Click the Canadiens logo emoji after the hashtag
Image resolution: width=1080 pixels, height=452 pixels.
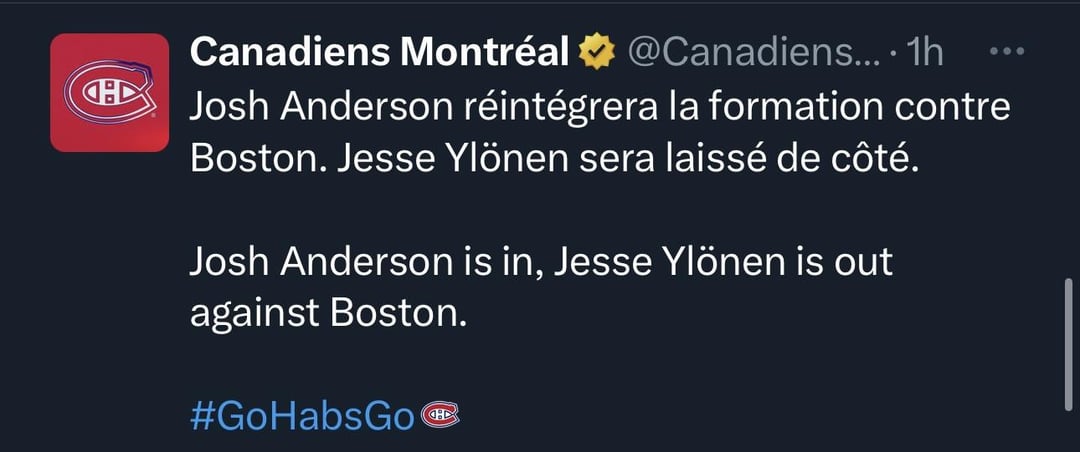click(441, 415)
